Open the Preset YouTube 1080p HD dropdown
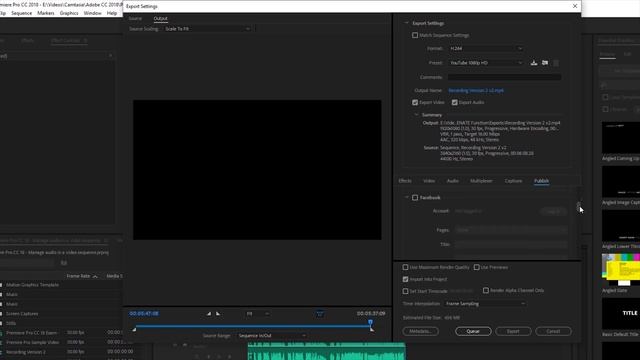 pyautogui.click(x=486, y=63)
